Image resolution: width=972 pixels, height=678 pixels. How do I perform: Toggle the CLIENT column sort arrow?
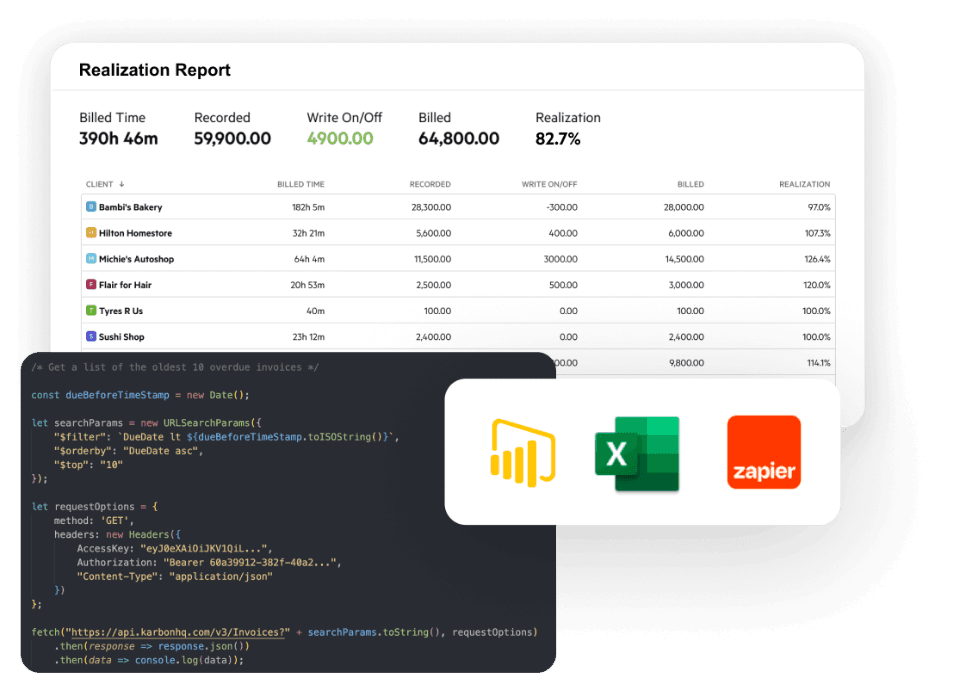tap(122, 184)
